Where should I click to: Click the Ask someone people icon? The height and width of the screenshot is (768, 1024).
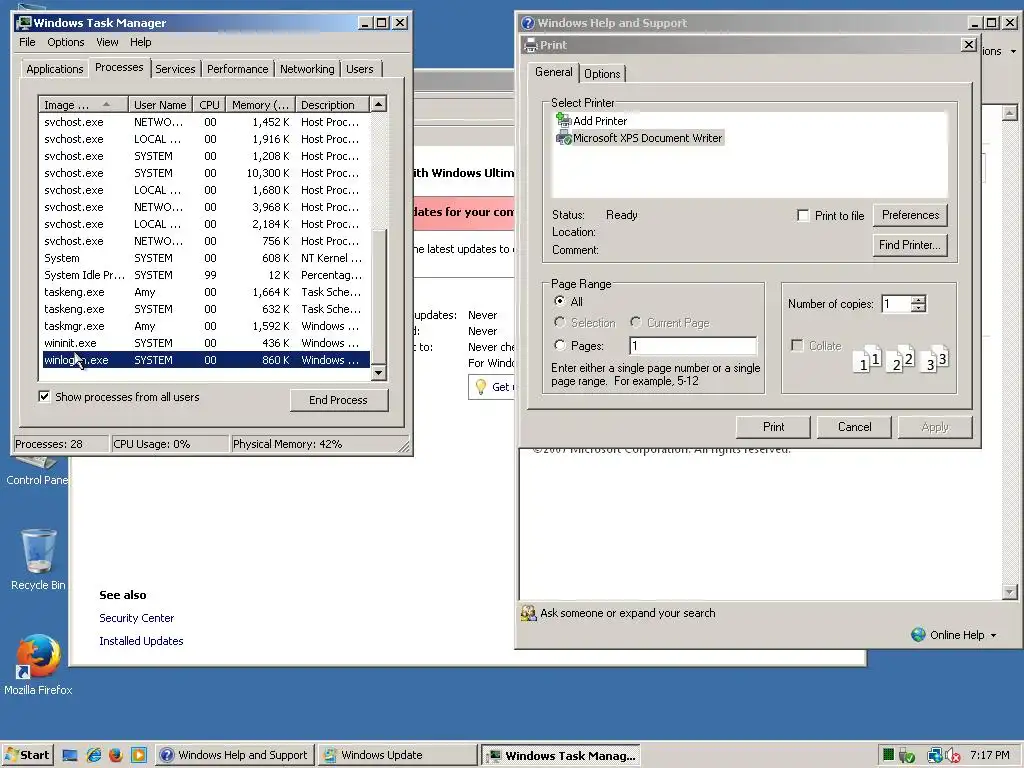tap(528, 613)
